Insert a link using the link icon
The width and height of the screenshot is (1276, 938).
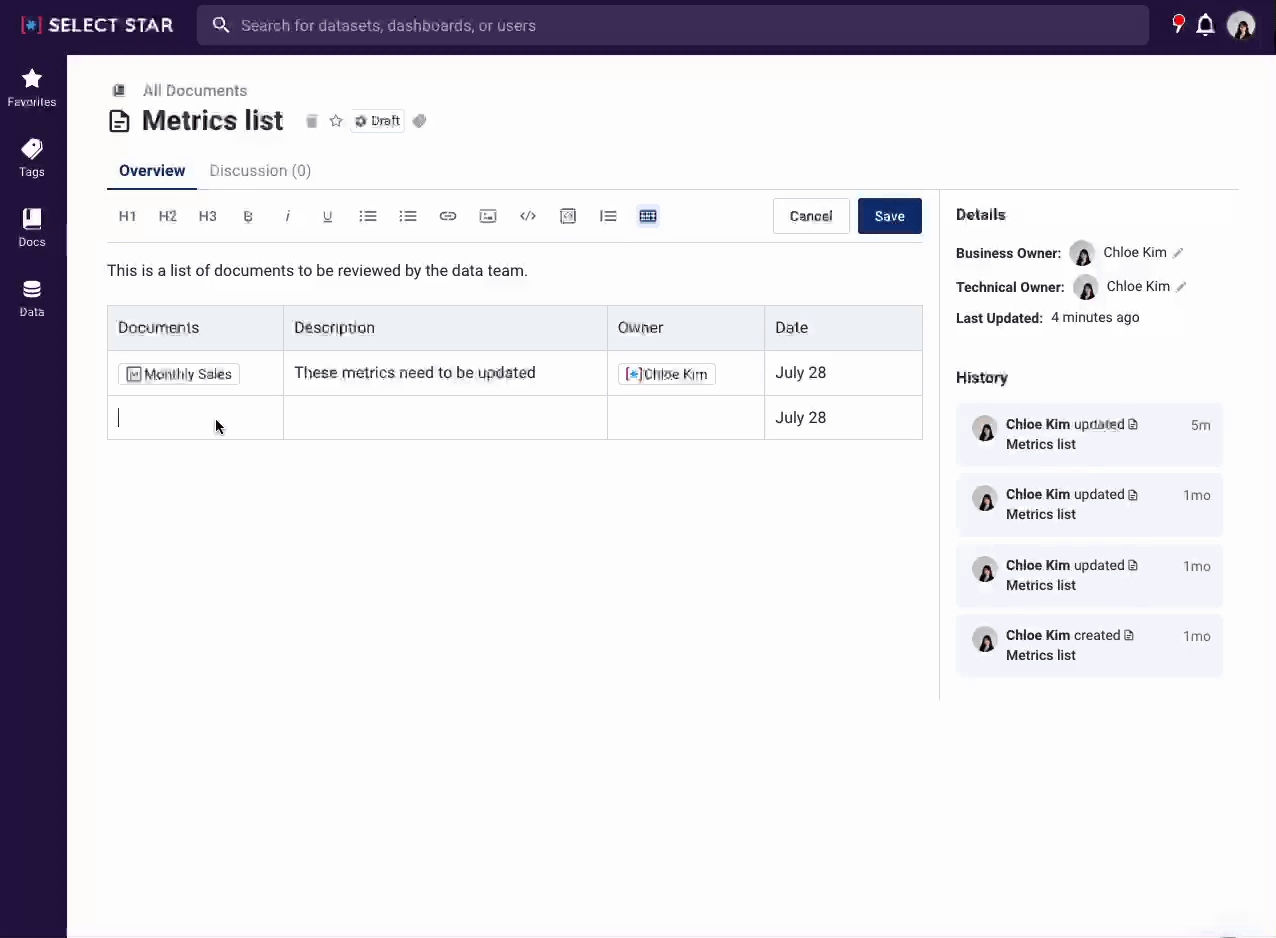coord(448,216)
